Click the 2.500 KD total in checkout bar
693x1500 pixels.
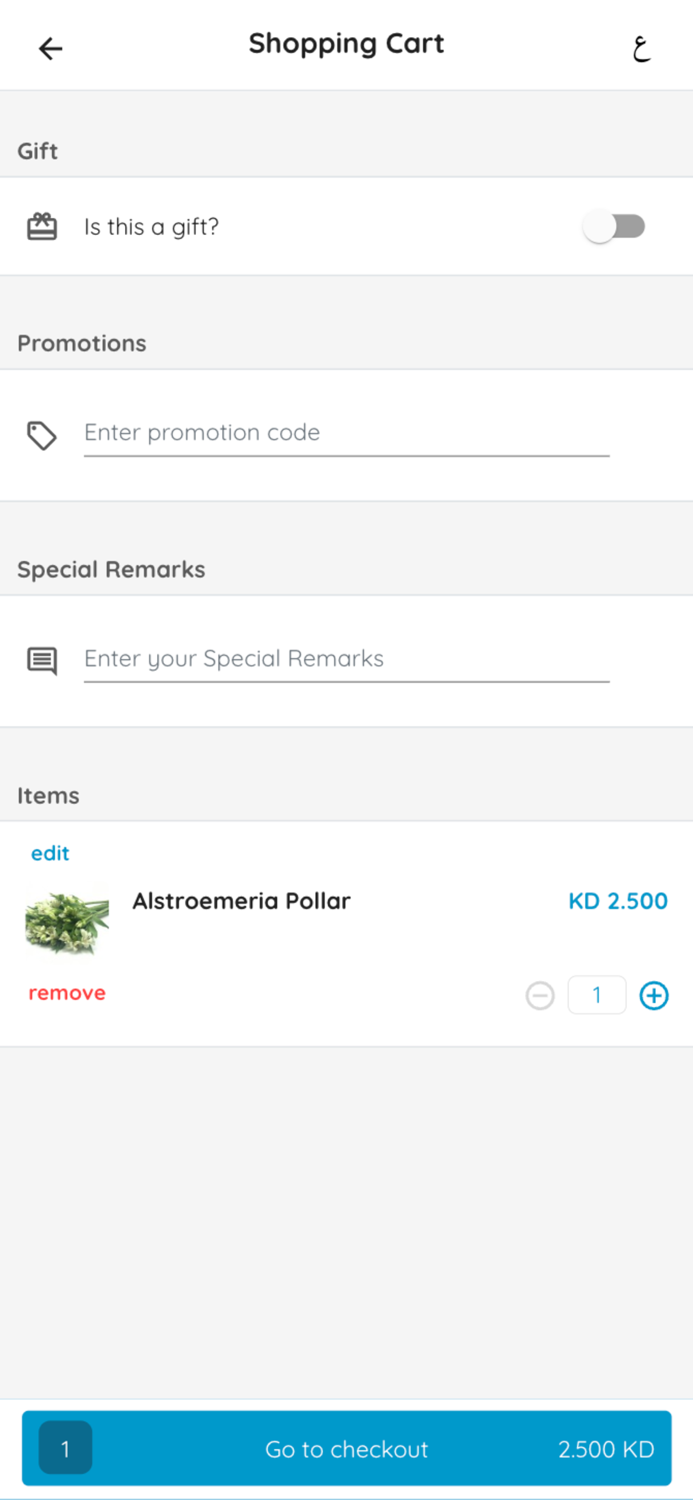point(606,1449)
